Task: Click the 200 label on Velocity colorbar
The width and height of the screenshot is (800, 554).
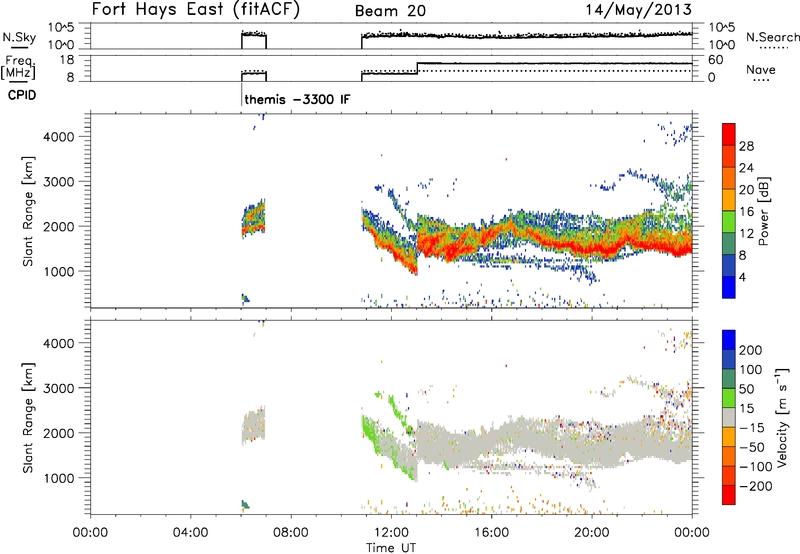Action: pyautogui.click(x=751, y=350)
